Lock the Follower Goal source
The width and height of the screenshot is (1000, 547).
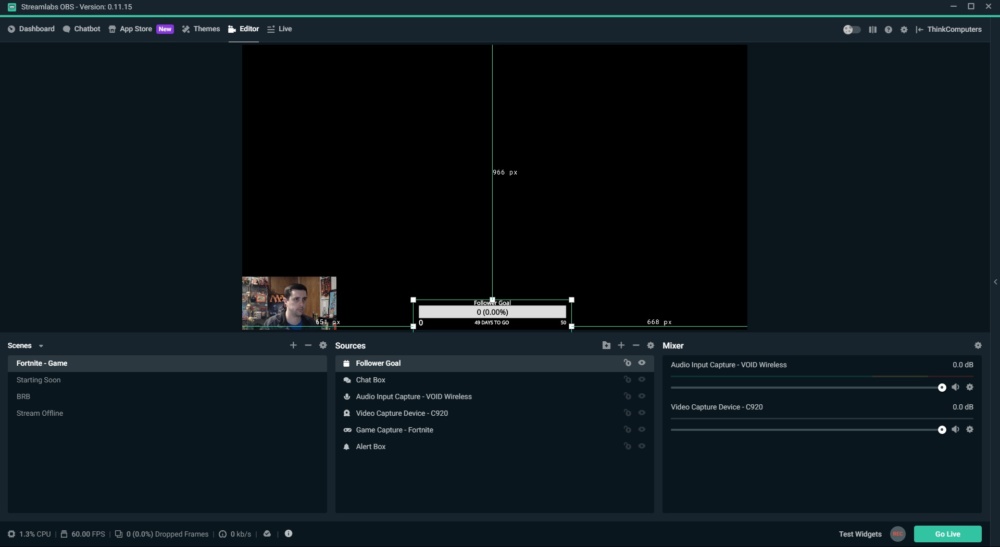(628, 363)
